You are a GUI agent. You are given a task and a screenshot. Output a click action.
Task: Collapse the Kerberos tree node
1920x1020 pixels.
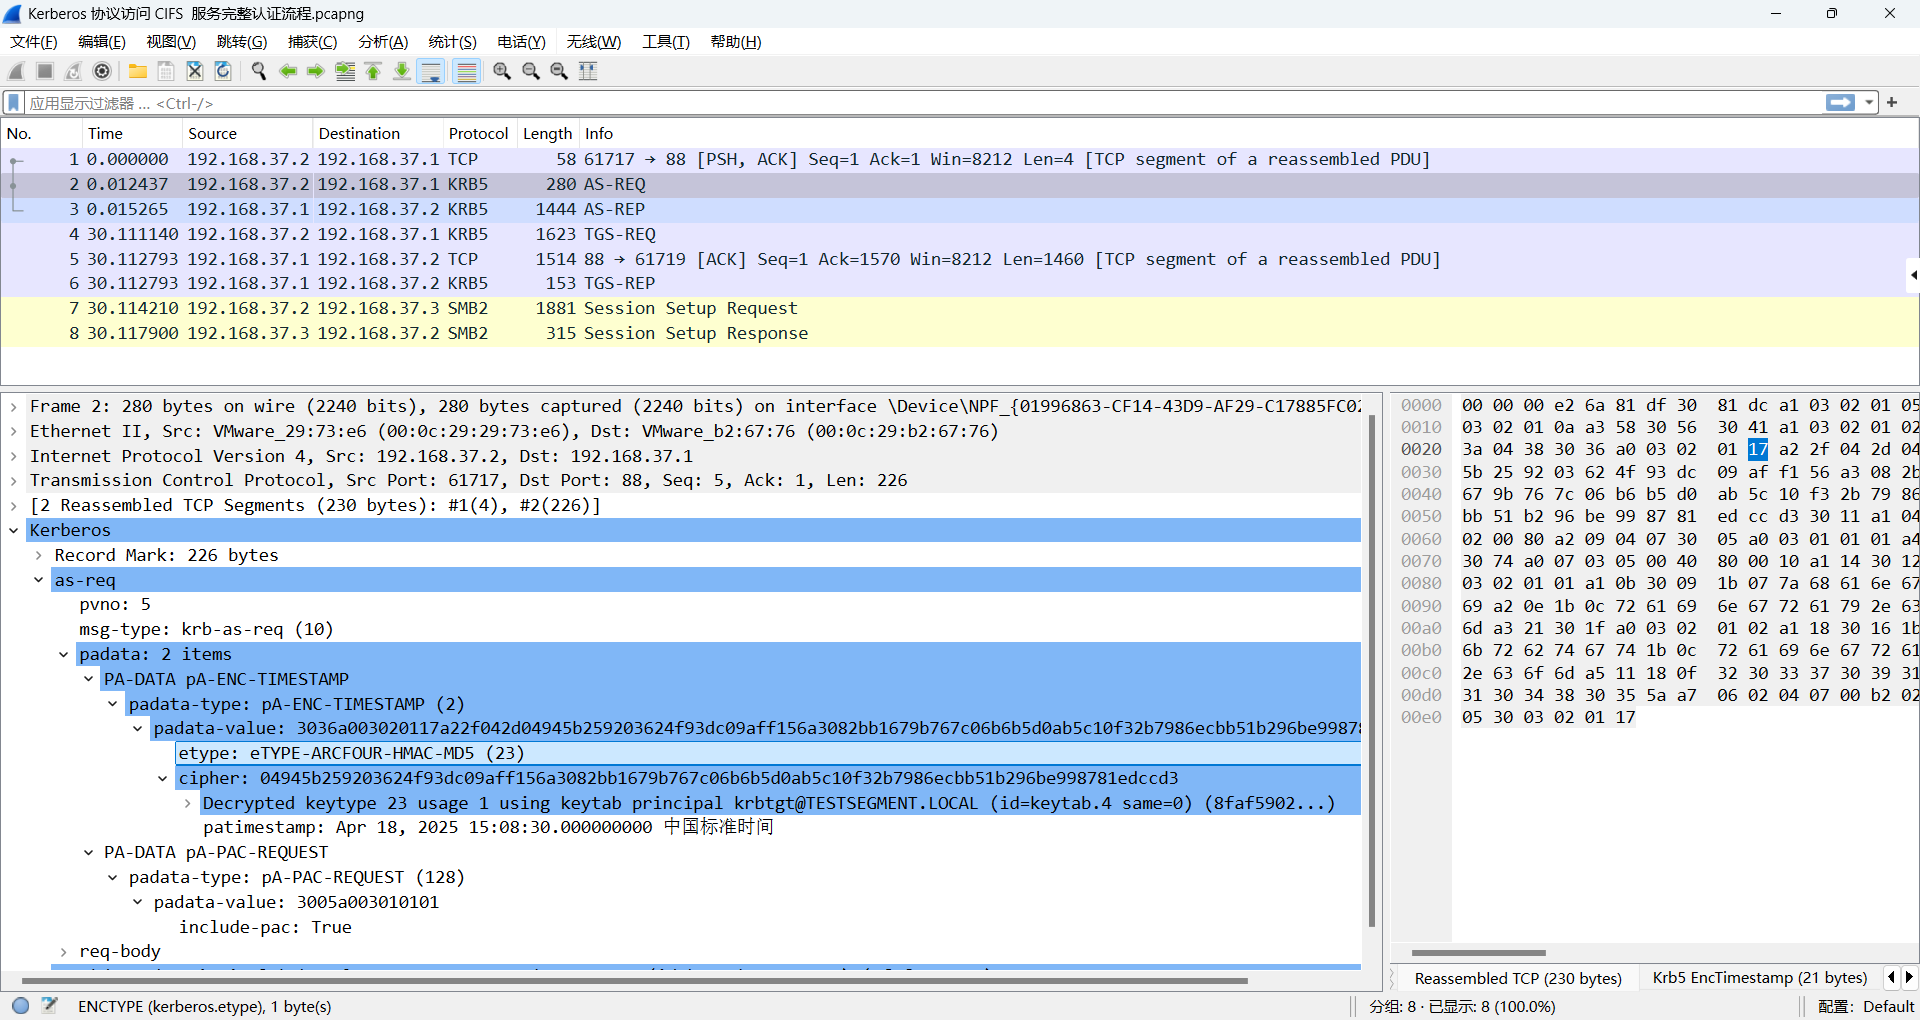(x=14, y=531)
